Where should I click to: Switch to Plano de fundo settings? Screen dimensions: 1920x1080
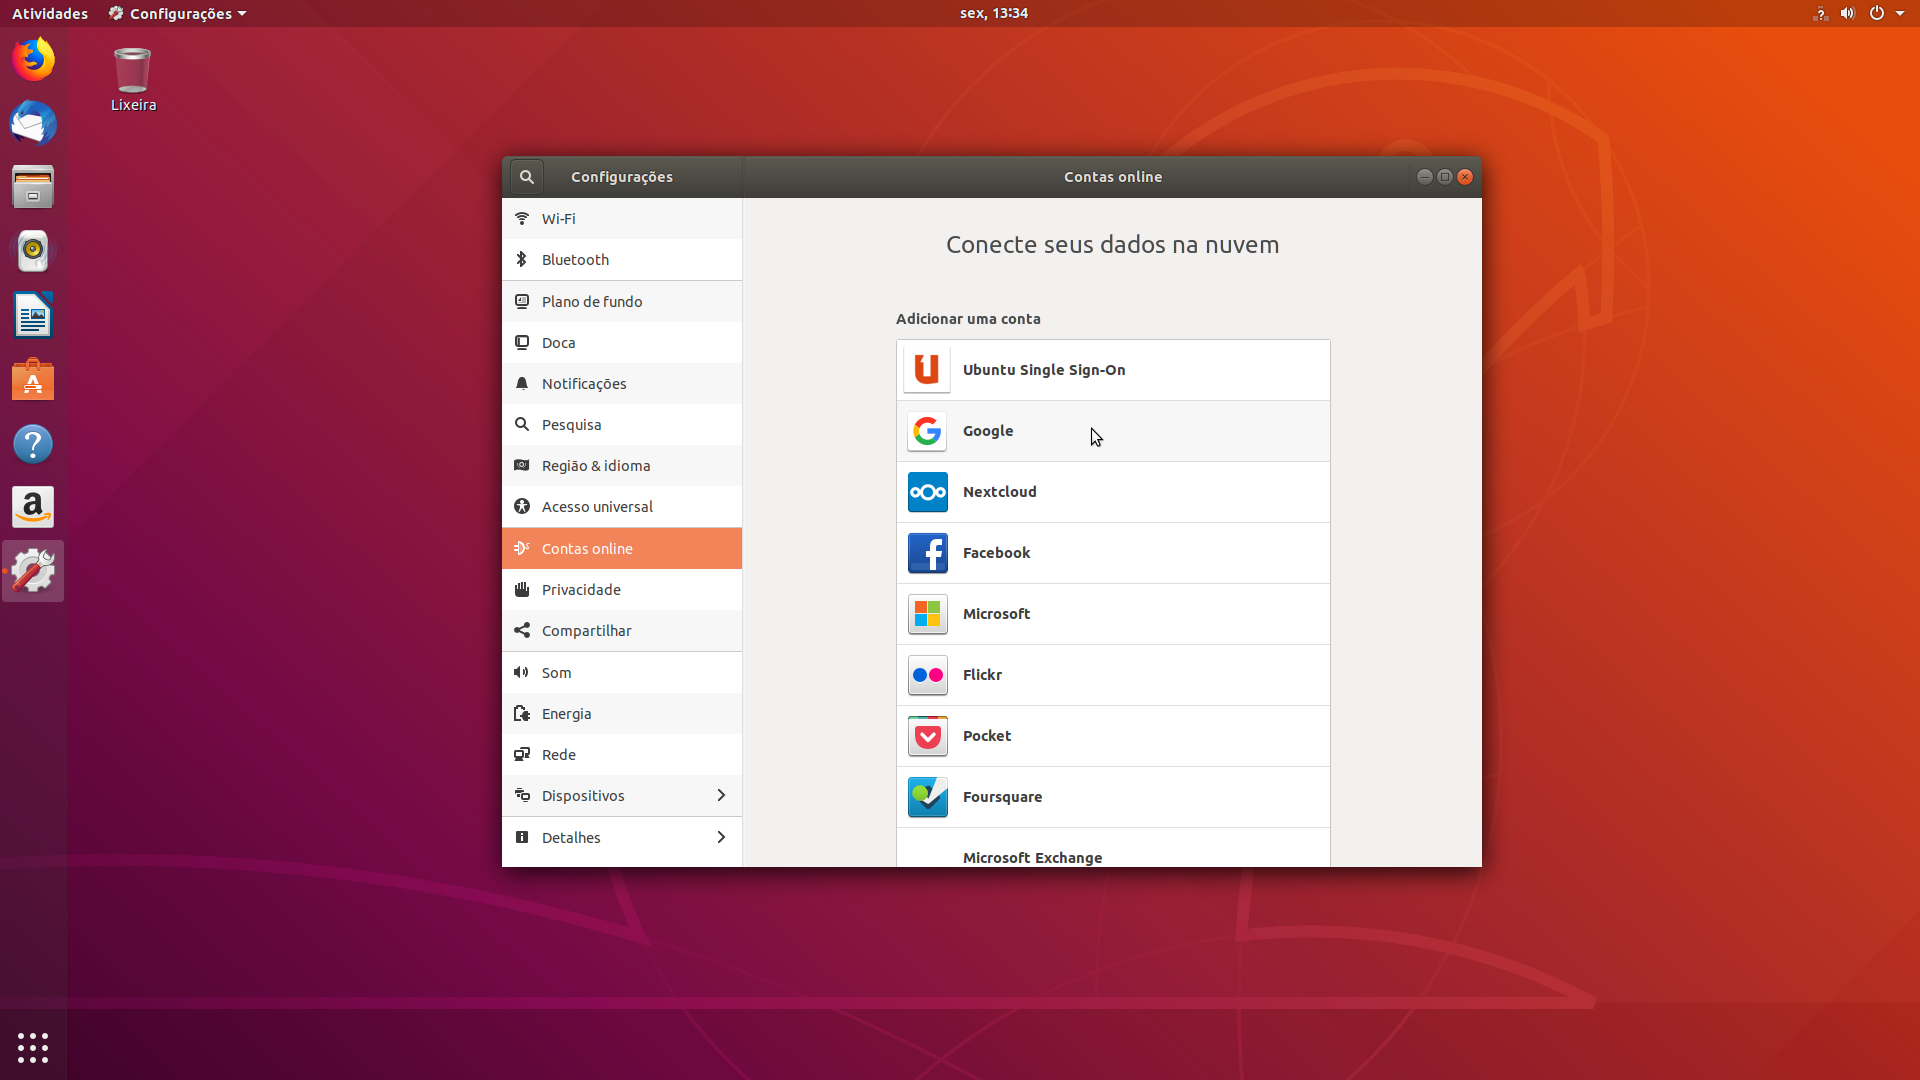pos(622,302)
